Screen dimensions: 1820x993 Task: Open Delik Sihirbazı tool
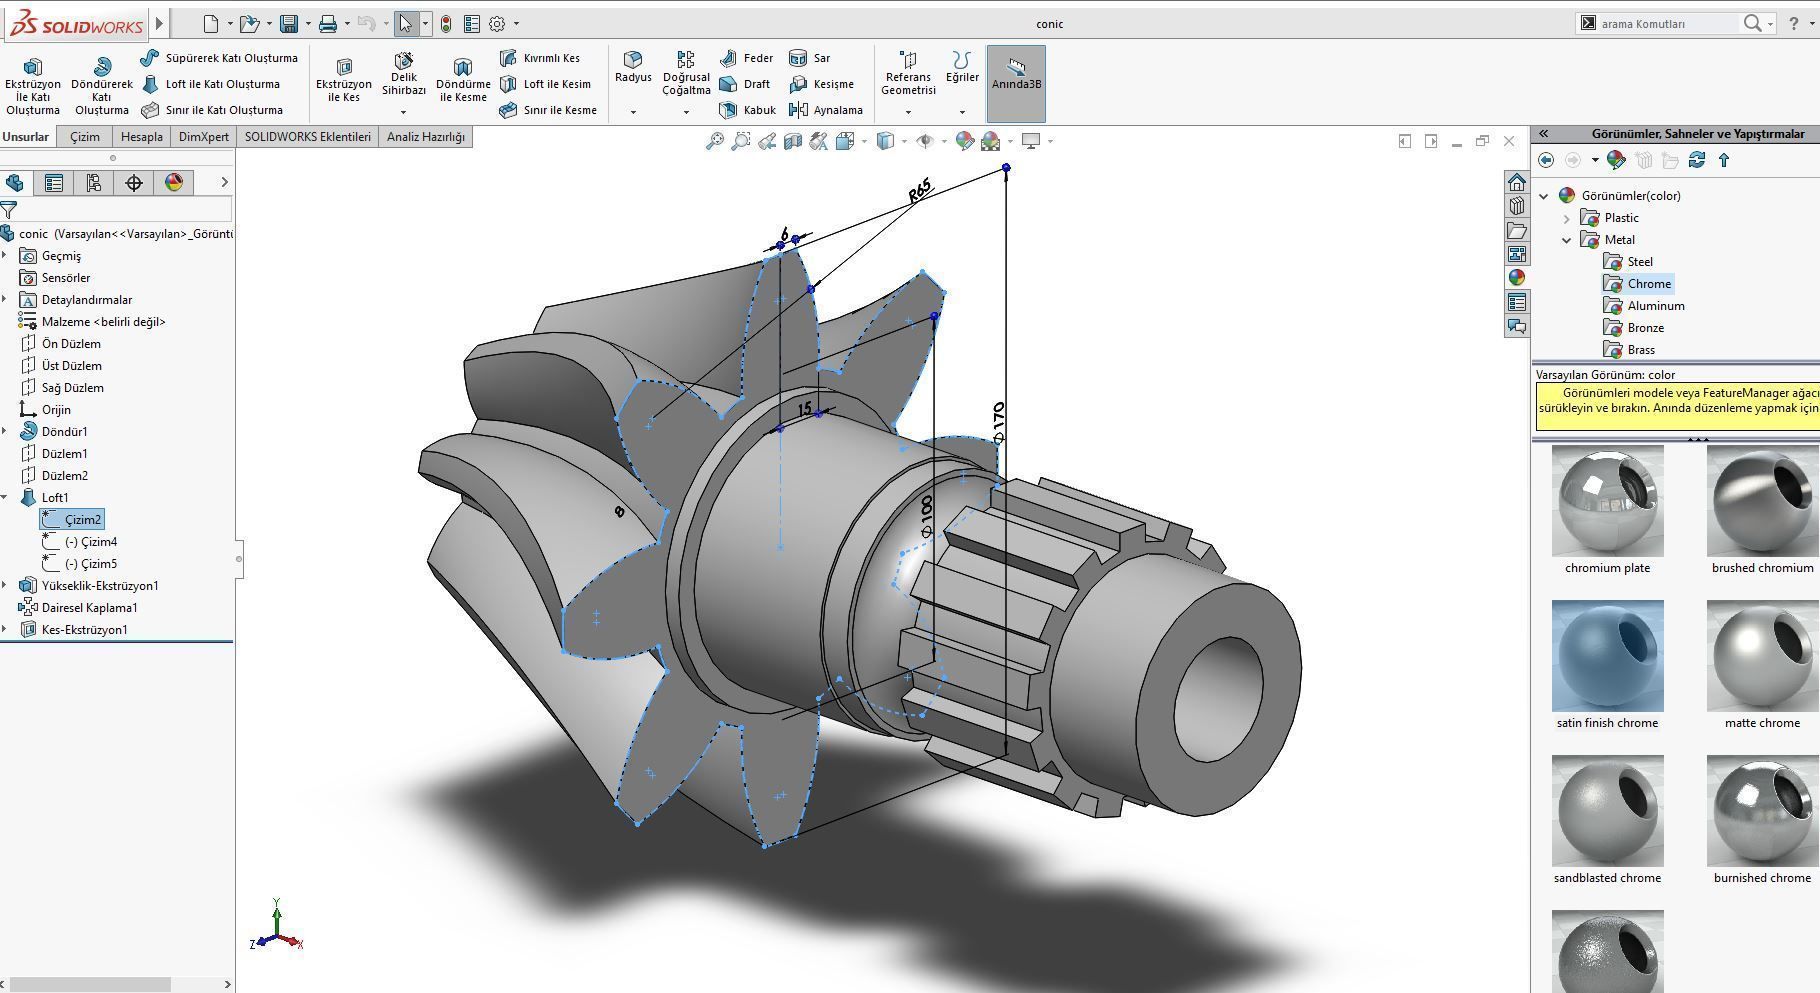[x=404, y=75]
